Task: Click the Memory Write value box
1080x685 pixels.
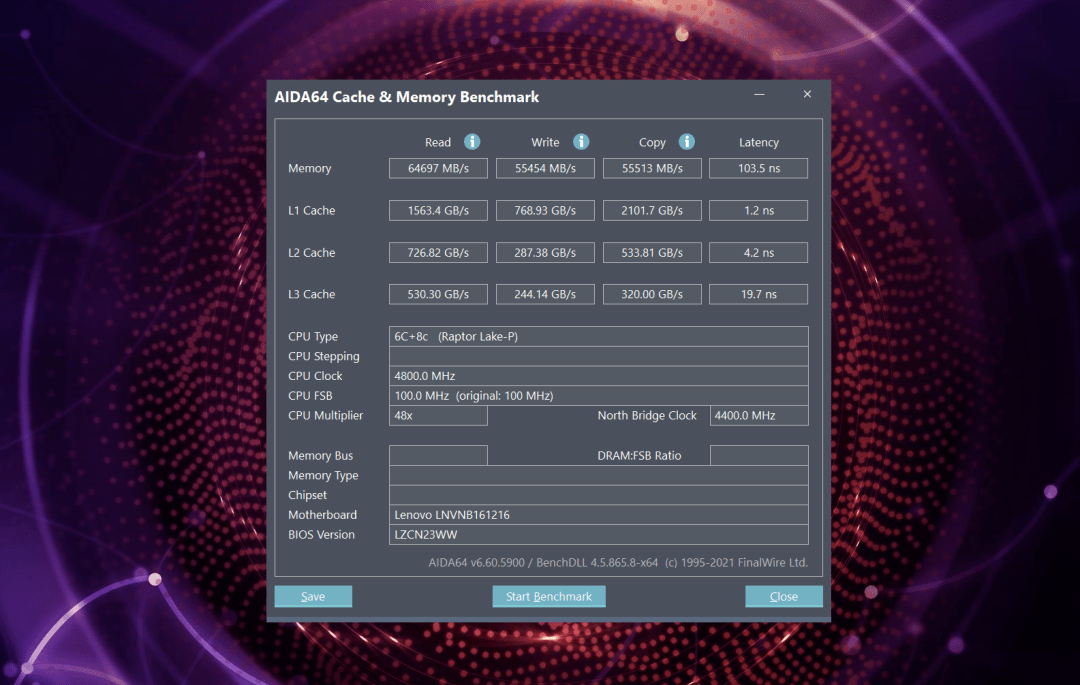Action: [545, 168]
